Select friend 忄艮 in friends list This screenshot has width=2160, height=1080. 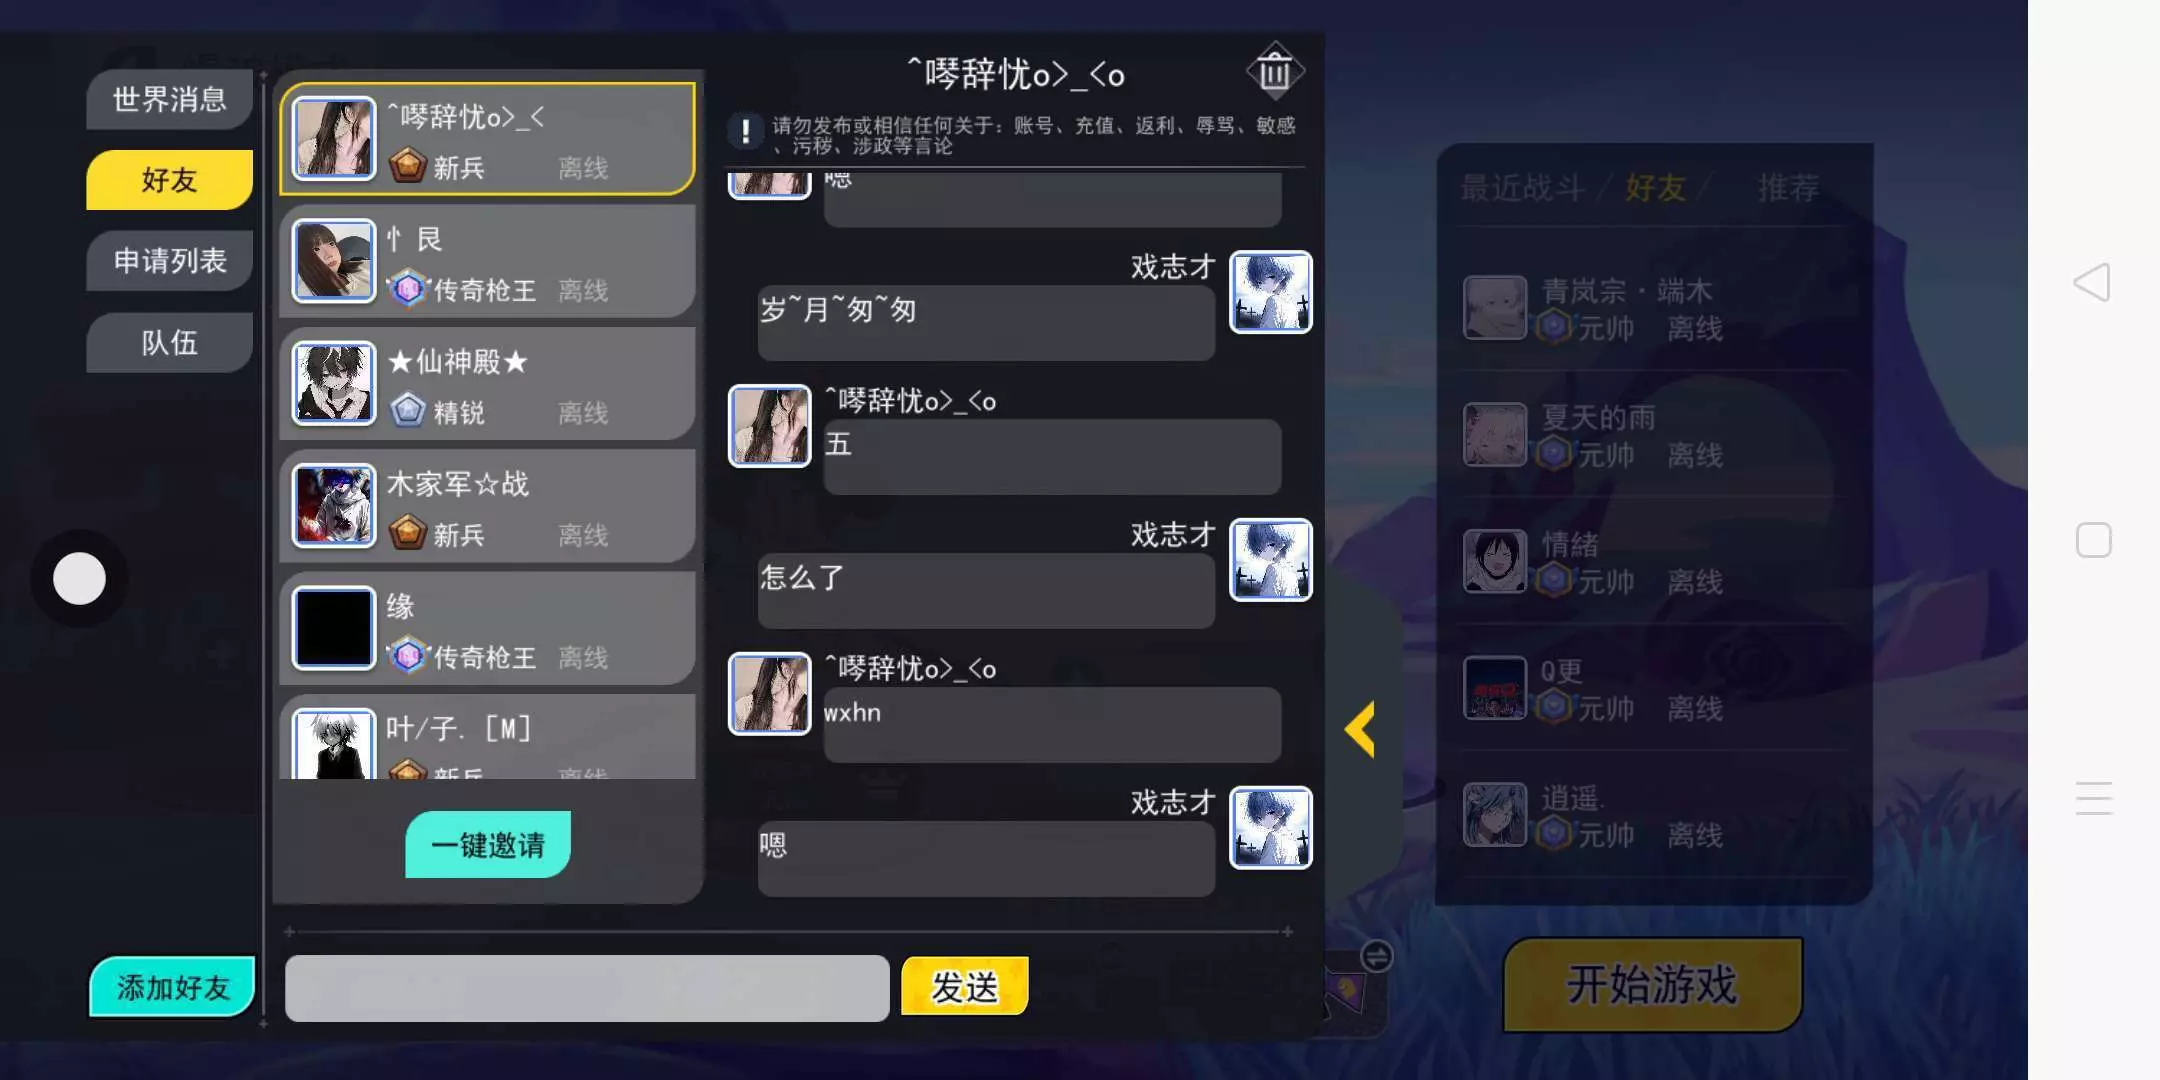(488, 262)
